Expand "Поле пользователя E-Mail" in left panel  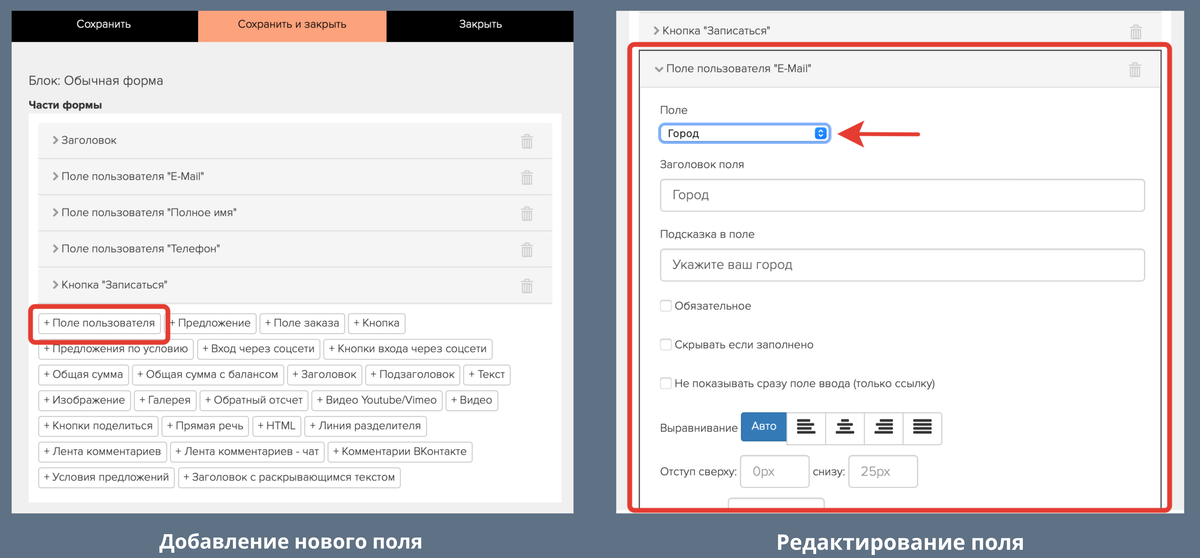(295, 177)
